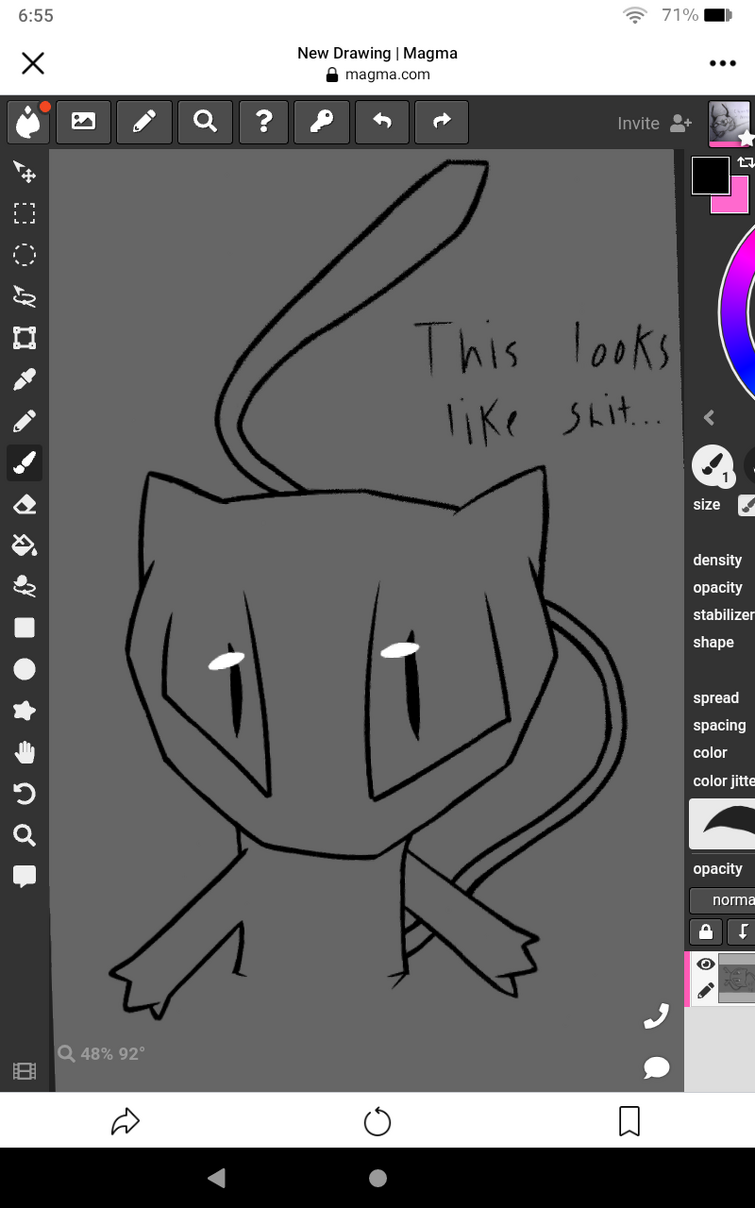
Task: Click the size brush setting label
Action: click(707, 504)
